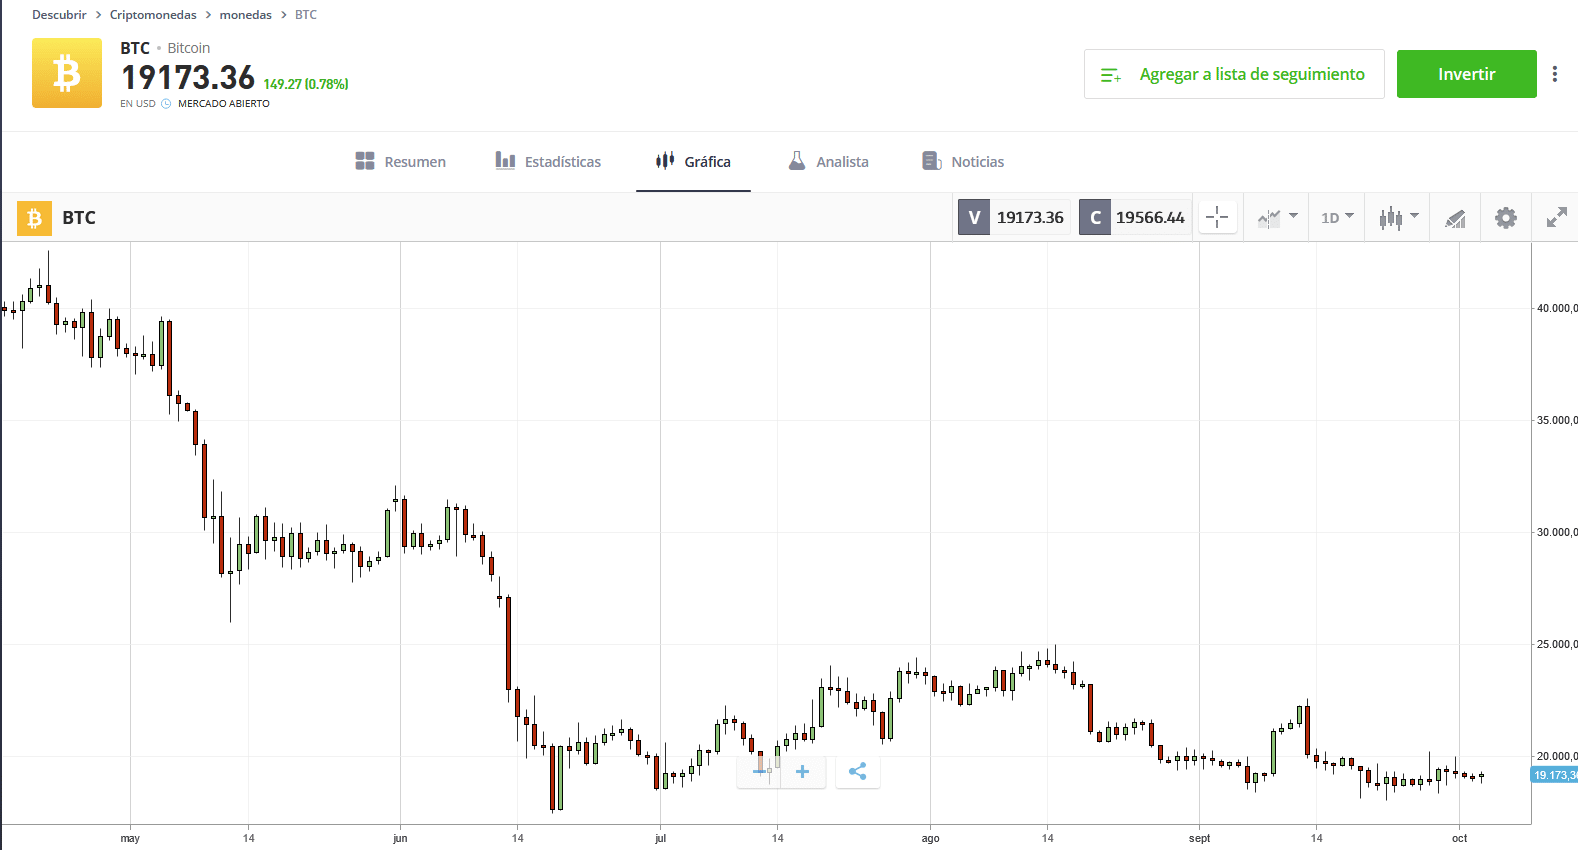The height and width of the screenshot is (850, 1578).
Task: Select the Gráfica tab
Action: 693,161
